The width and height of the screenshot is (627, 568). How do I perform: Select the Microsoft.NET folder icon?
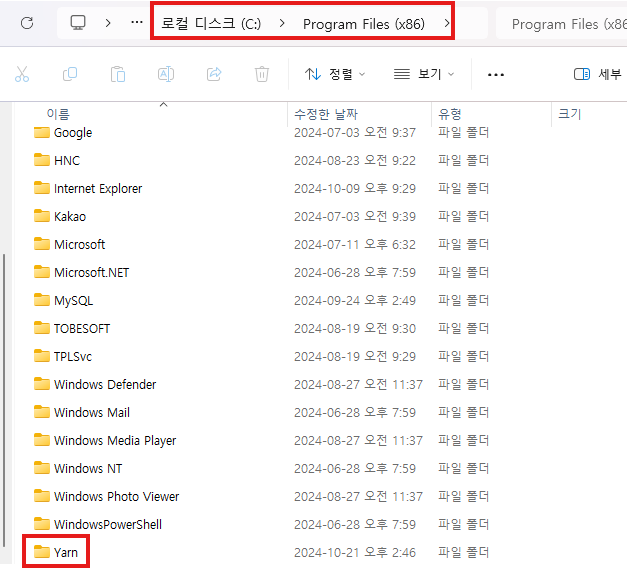42,272
